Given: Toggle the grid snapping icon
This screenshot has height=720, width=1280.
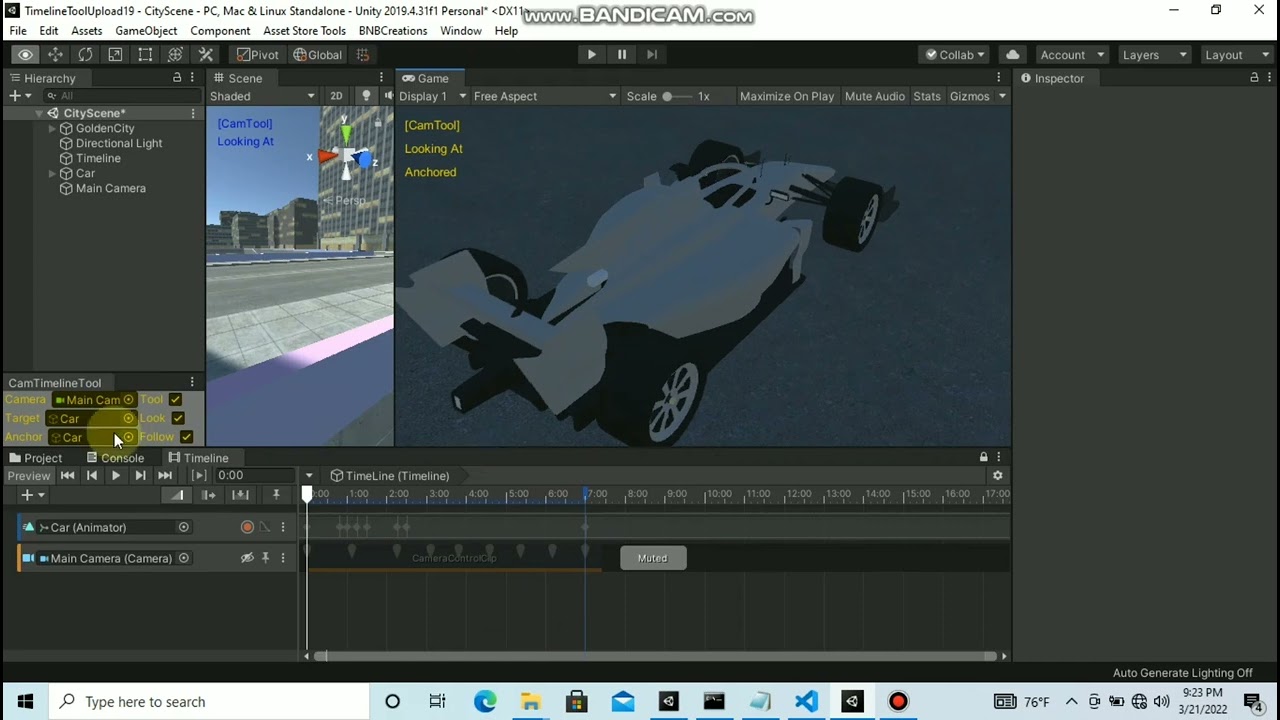Looking at the screenshot, I should pos(363,55).
